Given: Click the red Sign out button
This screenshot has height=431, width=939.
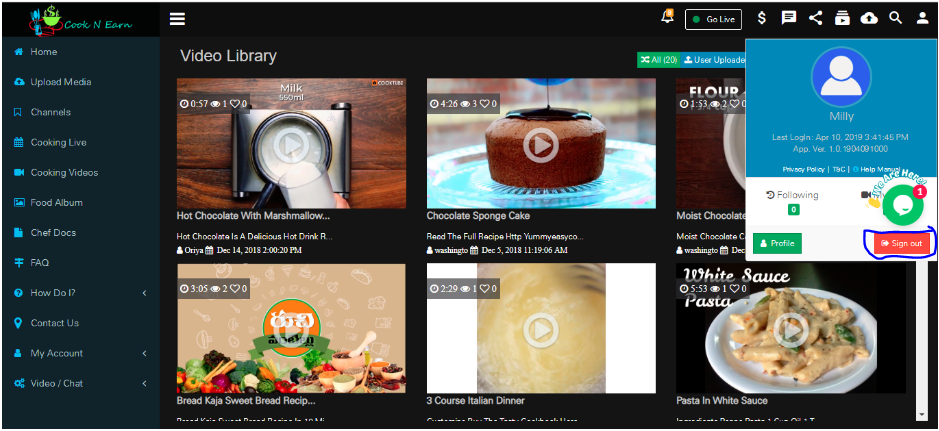Looking at the screenshot, I should [x=902, y=243].
